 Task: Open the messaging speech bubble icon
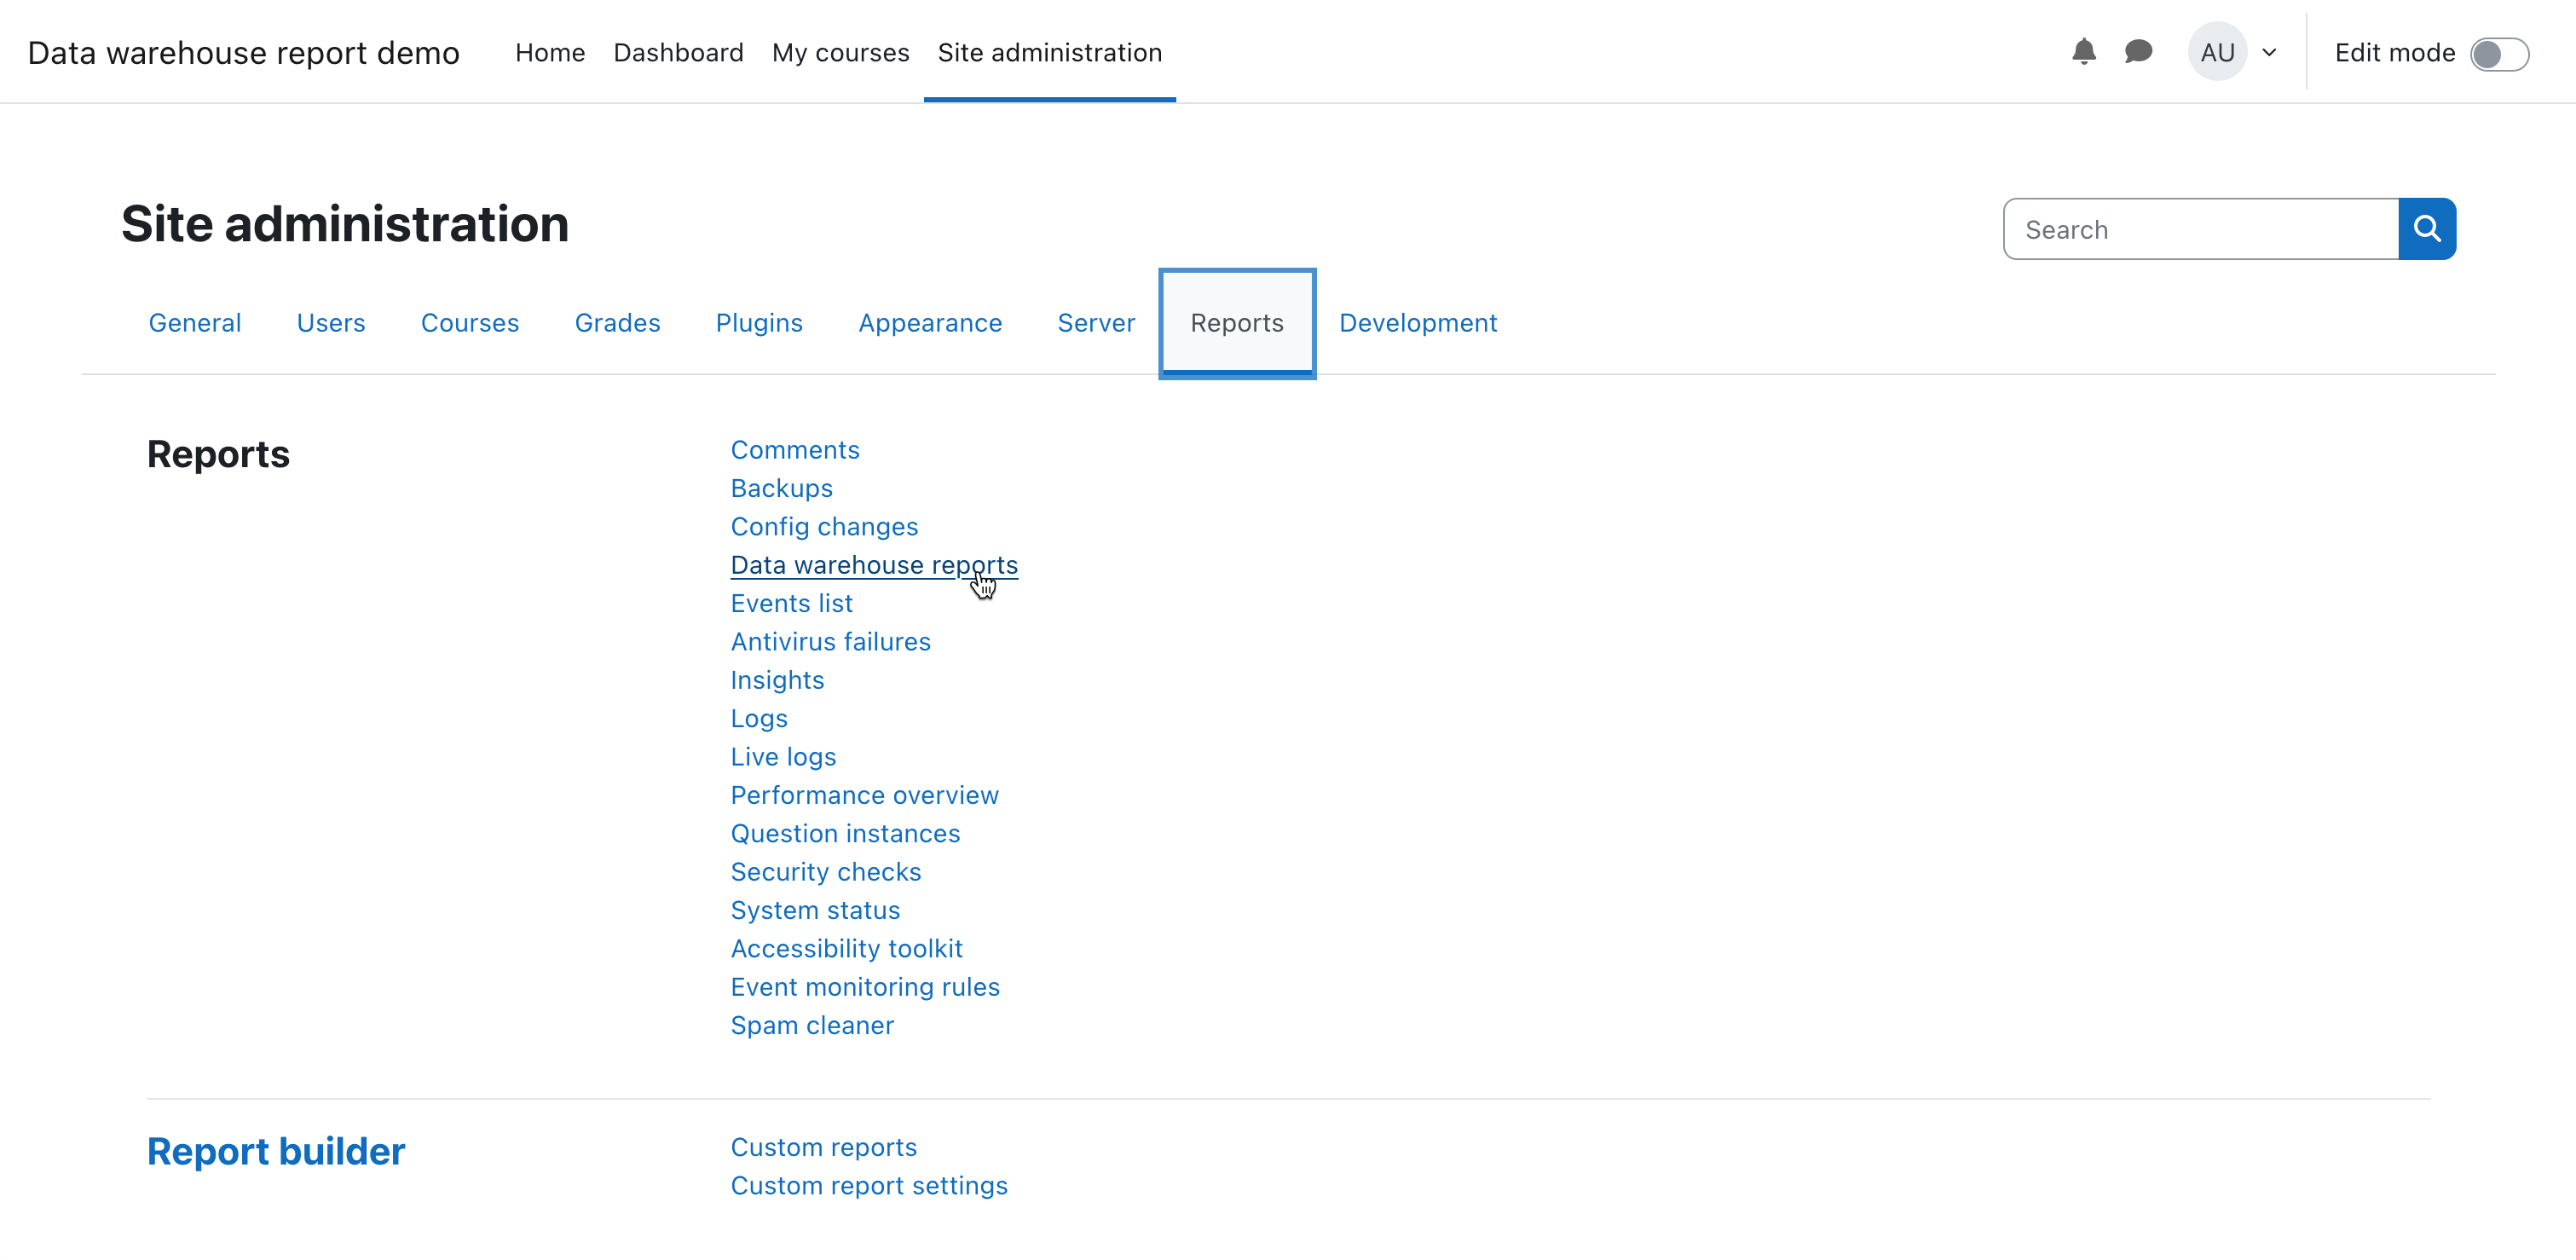point(2138,52)
